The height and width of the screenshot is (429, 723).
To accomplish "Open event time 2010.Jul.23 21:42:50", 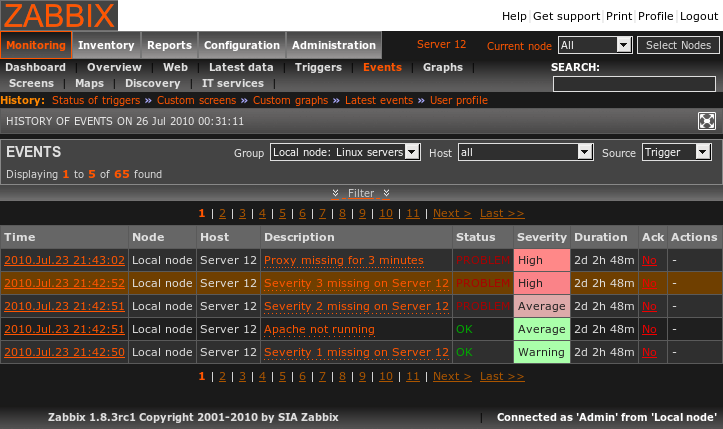I will tap(65, 352).
